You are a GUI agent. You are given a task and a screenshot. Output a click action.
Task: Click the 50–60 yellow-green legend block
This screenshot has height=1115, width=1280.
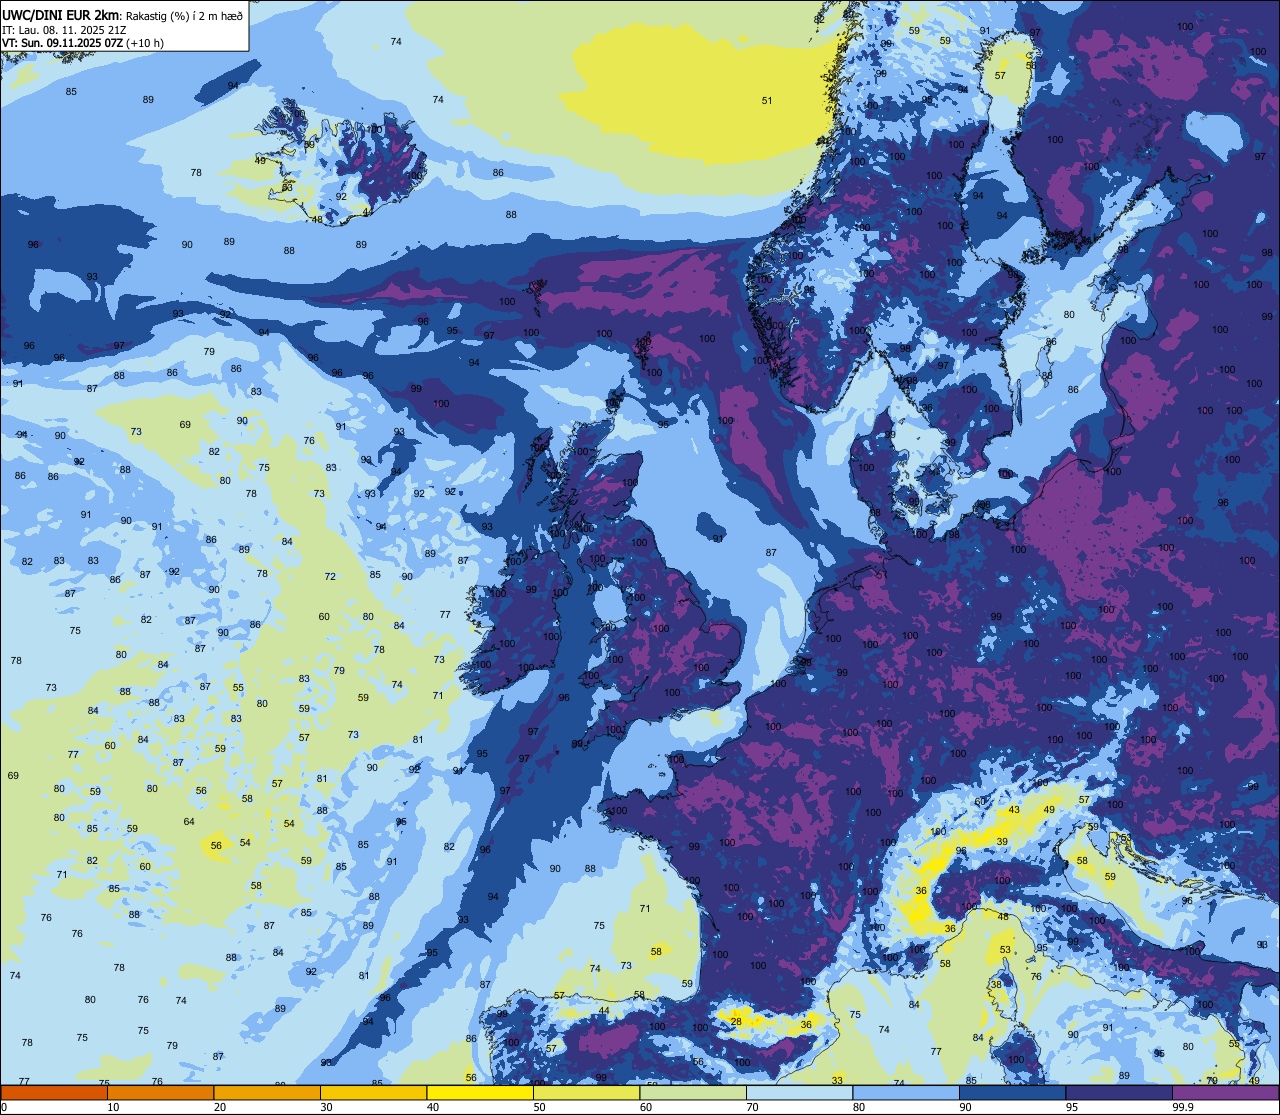[586, 1092]
